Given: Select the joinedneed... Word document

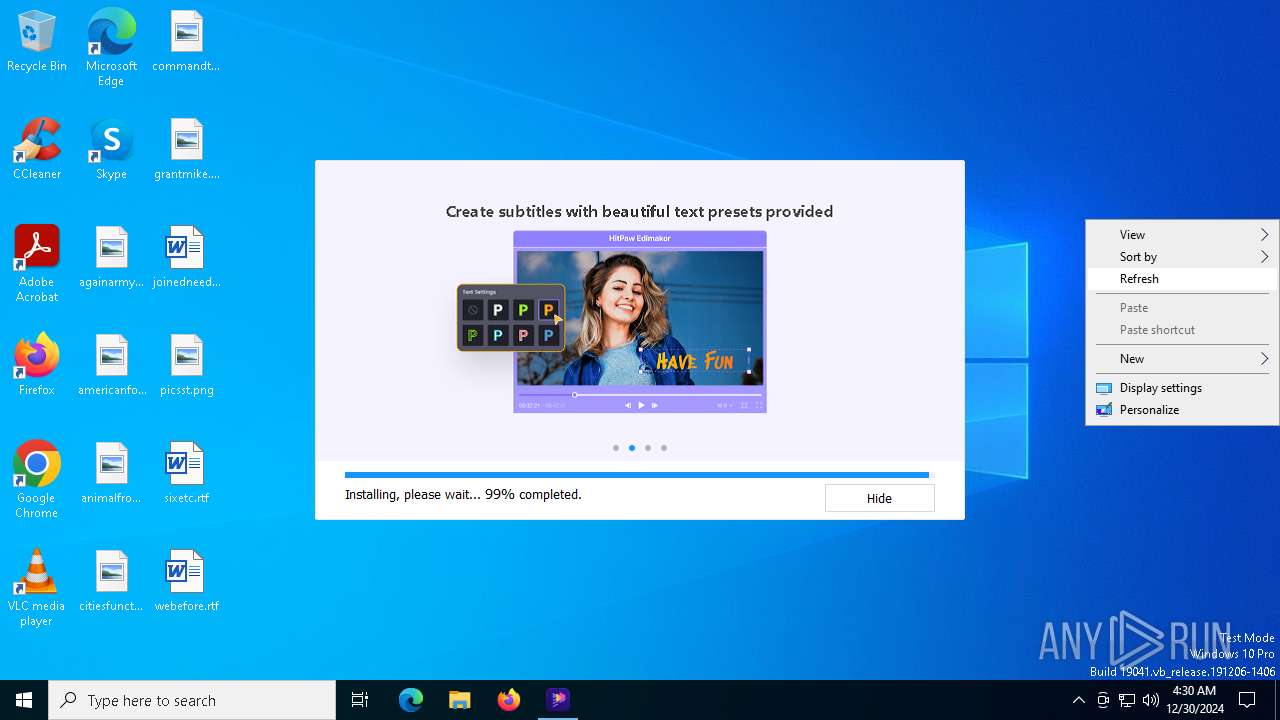Looking at the screenshot, I should click(186, 258).
